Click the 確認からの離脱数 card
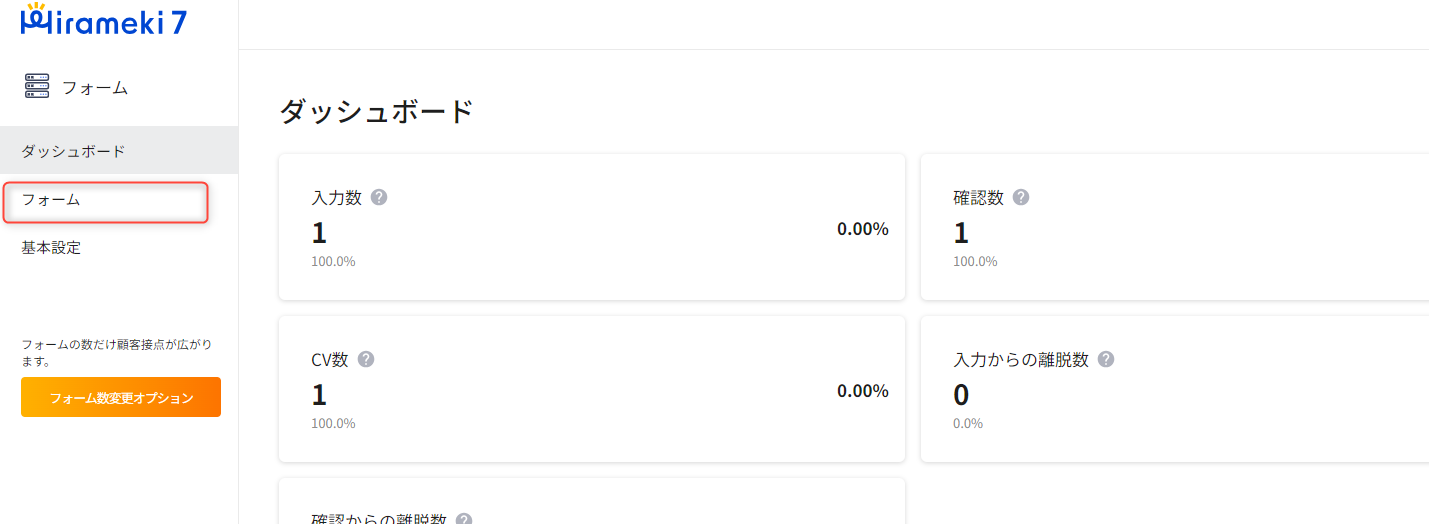 pyautogui.click(x=592, y=501)
